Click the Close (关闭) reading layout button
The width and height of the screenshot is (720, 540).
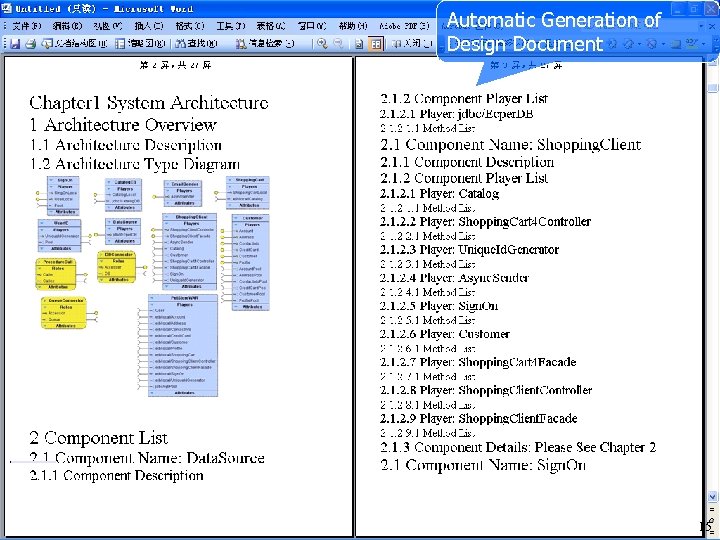[411, 44]
